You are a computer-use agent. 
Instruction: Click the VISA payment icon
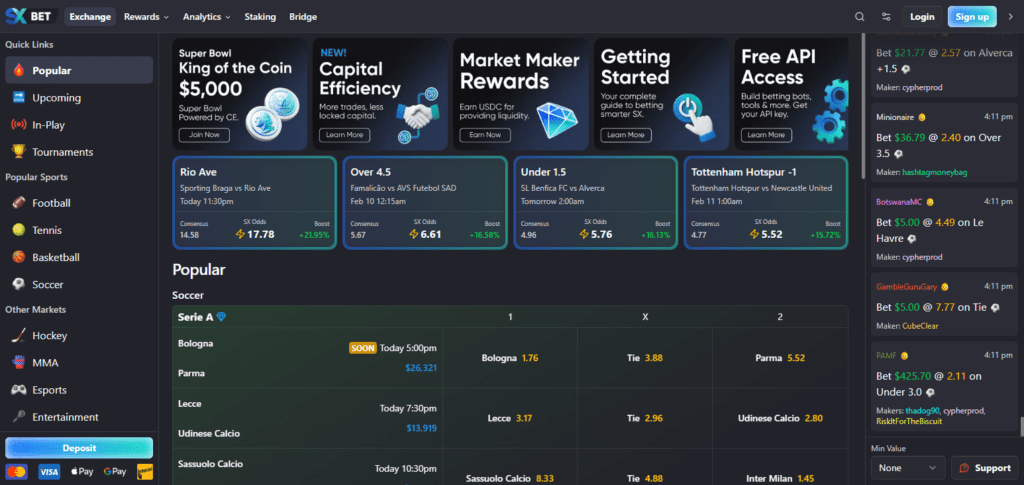[x=49, y=471]
